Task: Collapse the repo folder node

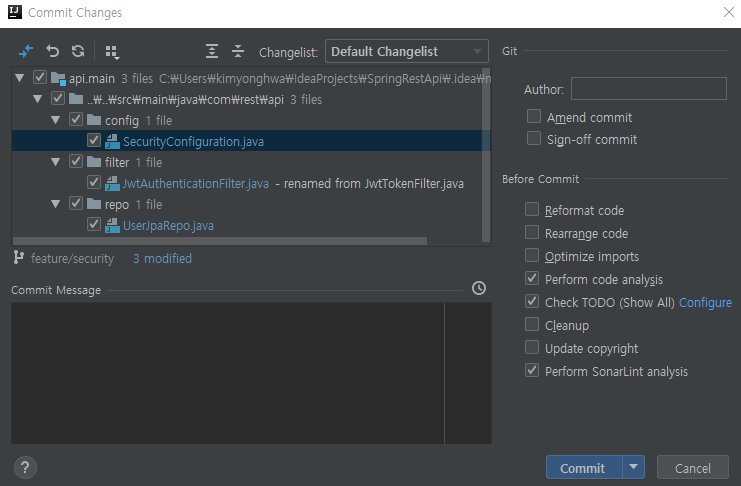Action: click(x=56, y=204)
